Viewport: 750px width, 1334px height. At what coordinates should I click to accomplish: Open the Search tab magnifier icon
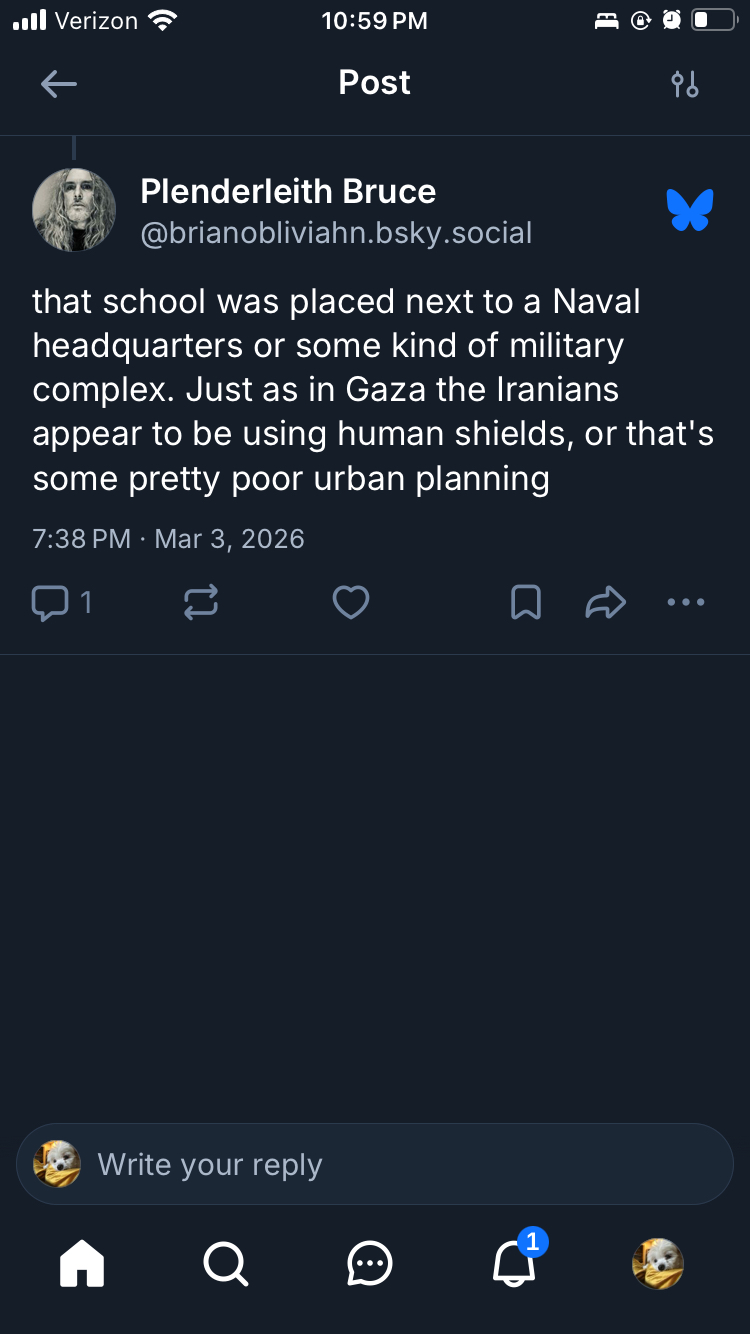point(226,1264)
